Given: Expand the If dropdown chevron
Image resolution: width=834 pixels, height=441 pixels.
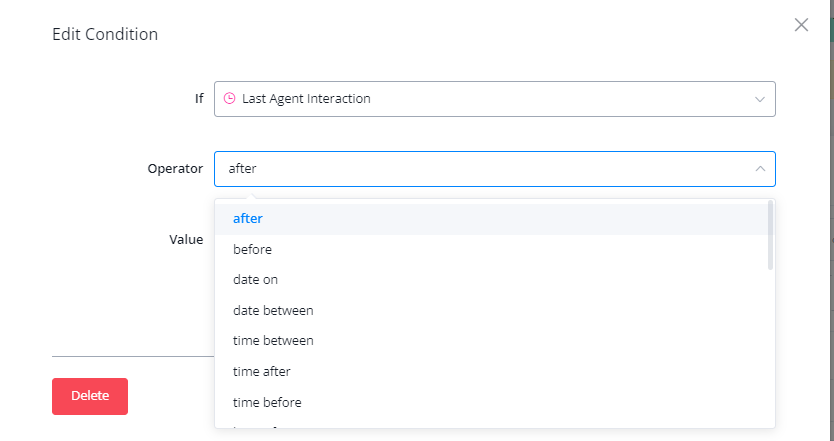Looking at the screenshot, I should [x=760, y=99].
